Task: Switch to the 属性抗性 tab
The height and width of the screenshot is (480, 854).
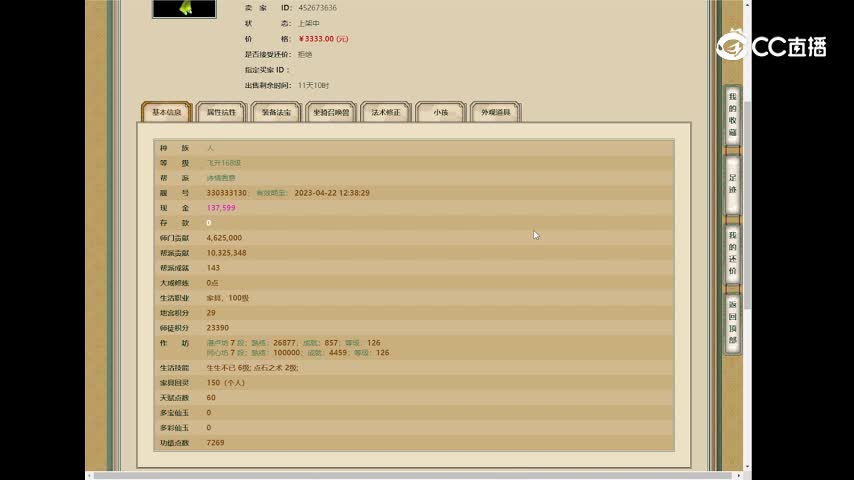Action: [x=221, y=113]
